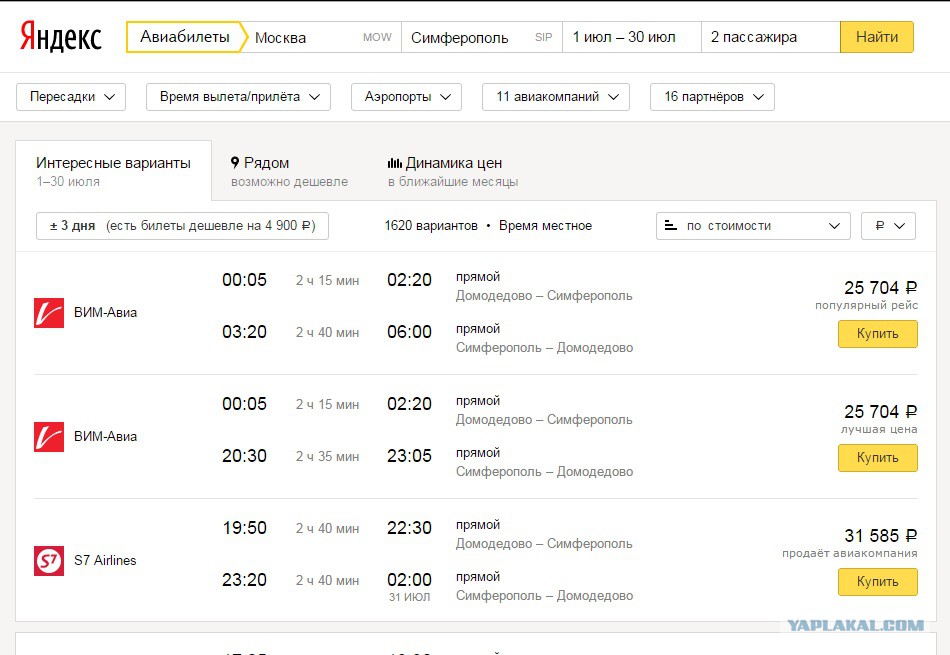This screenshot has width=950, height=655.
Task: Click the 03:20 return departure time
Action: 244,332
